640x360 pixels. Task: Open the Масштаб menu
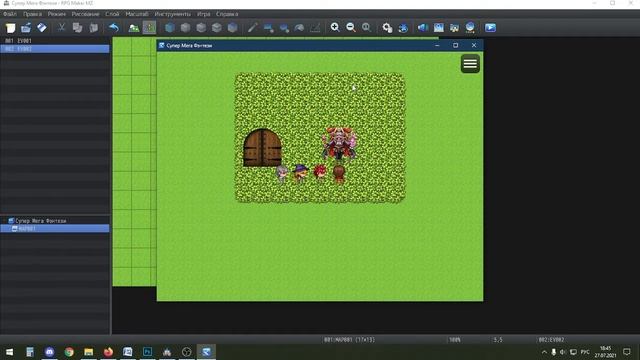tap(137, 14)
